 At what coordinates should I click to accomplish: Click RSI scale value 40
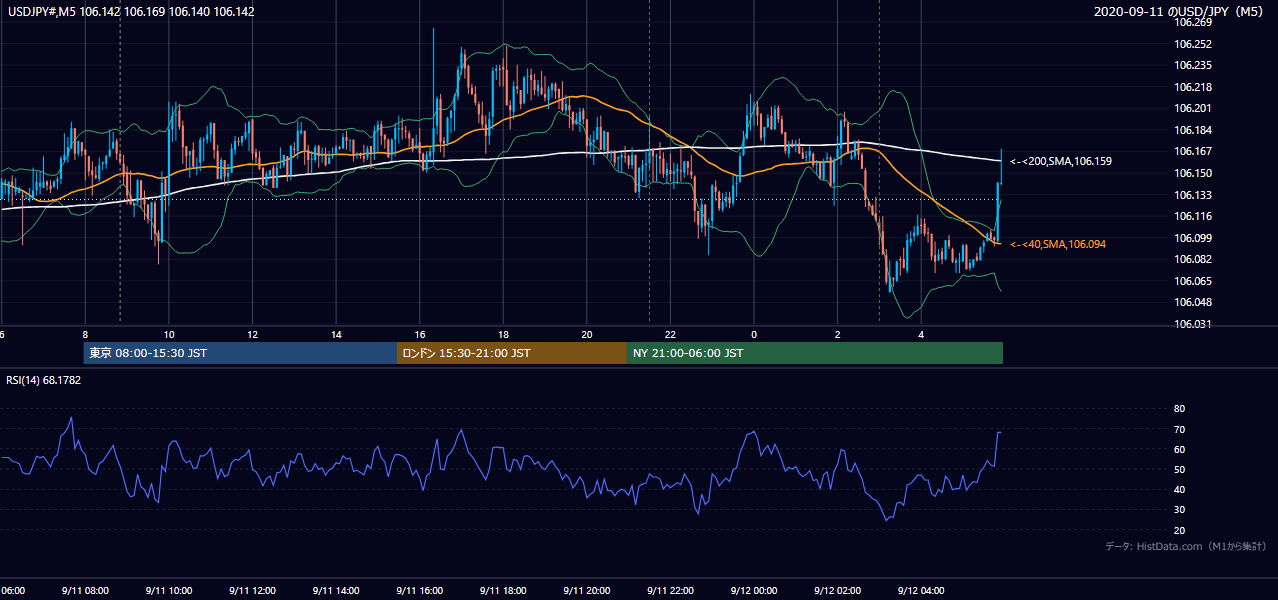coord(1180,489)
